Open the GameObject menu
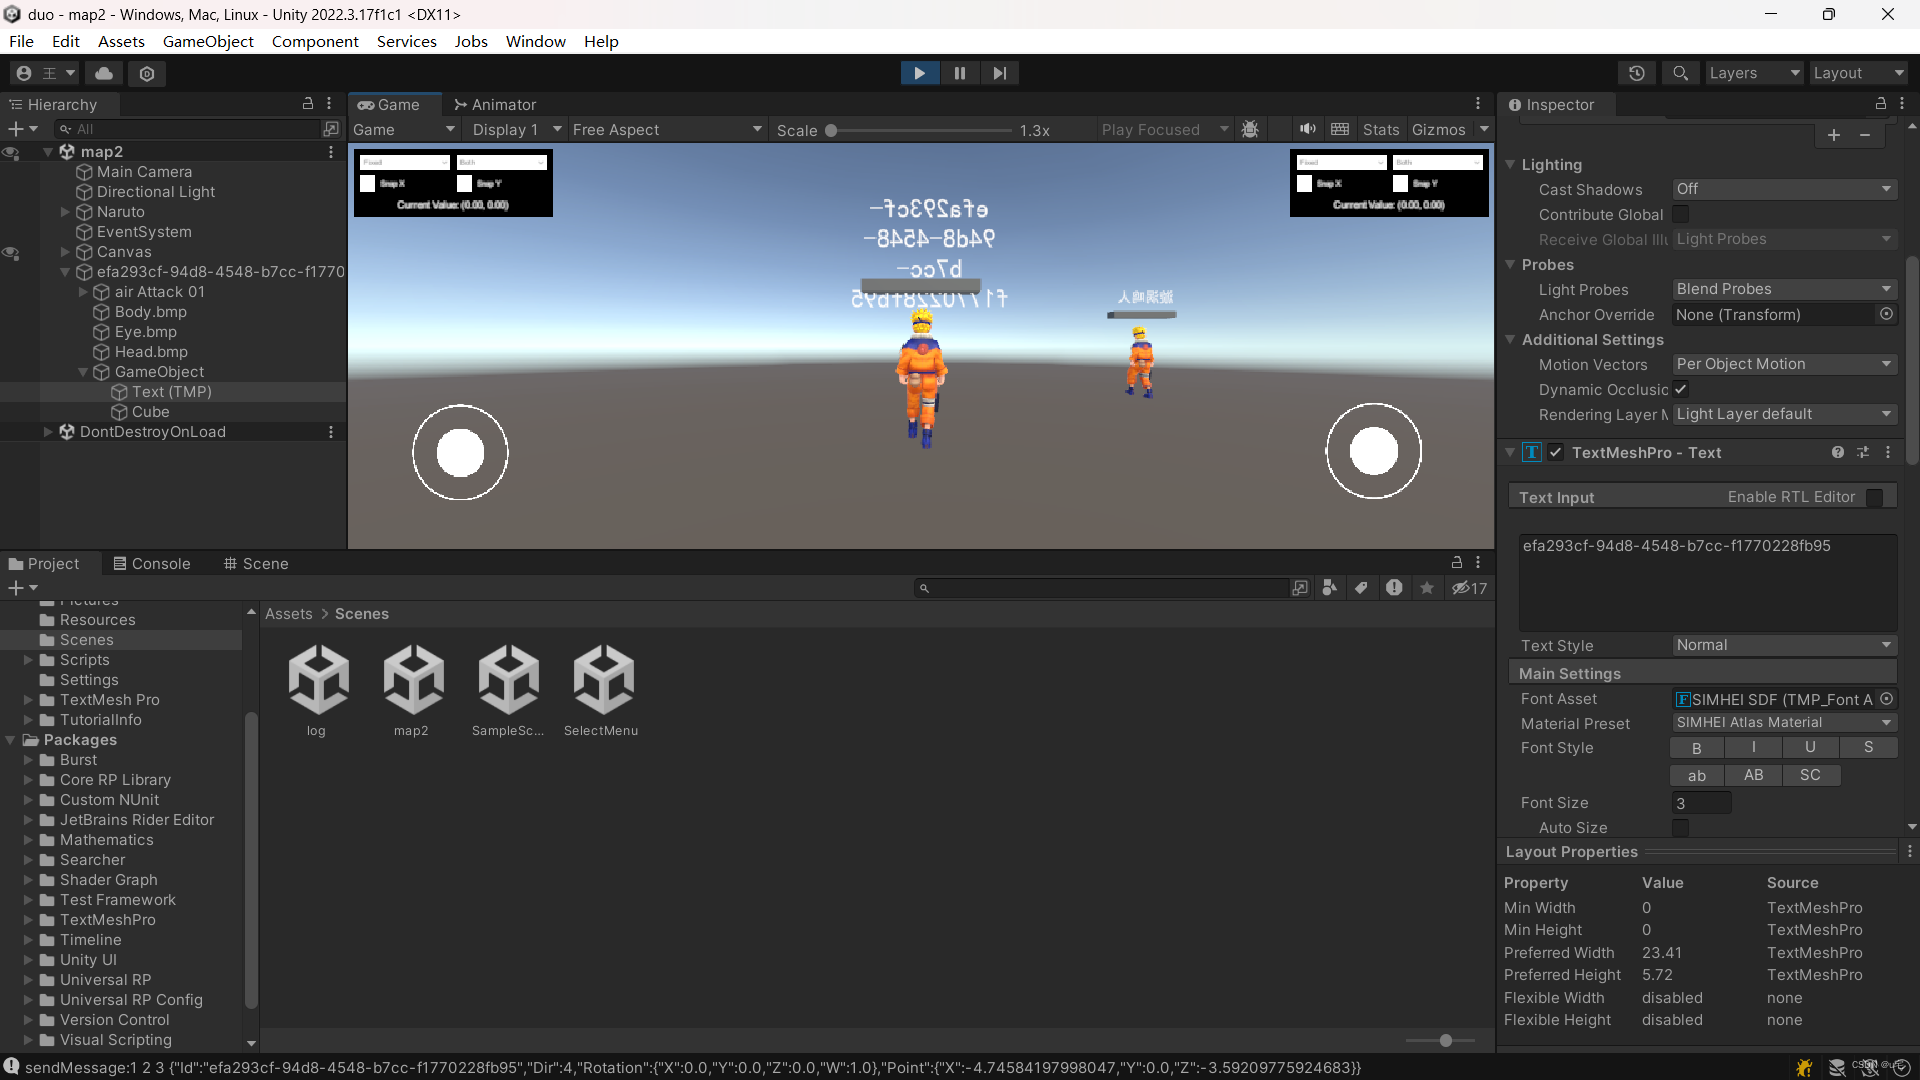Viewport: 1920px width, 1080px height. pyautogui.click(x=208, y=41)
